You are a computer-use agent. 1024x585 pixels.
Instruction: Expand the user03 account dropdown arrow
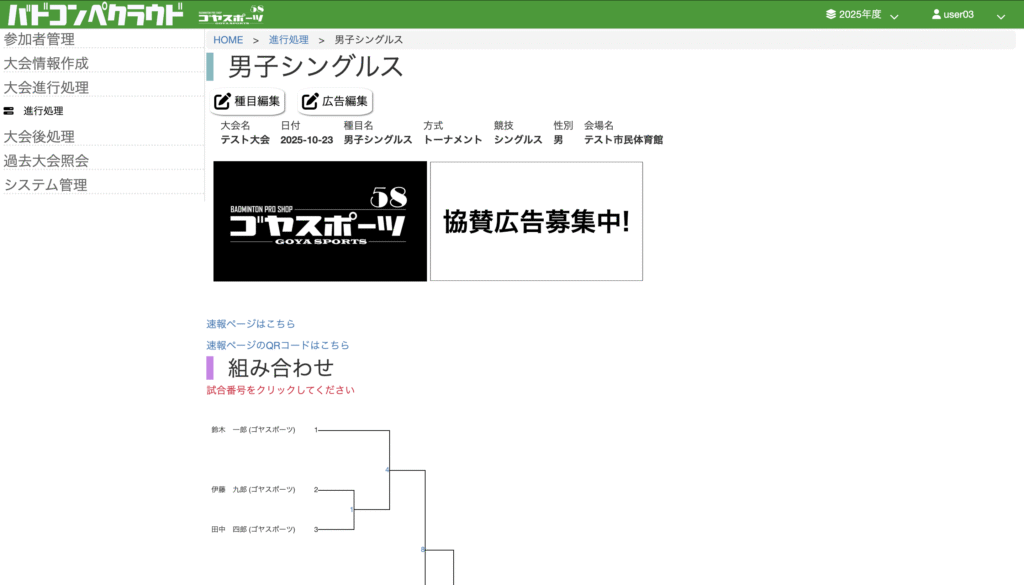[x=1000, y=16]
